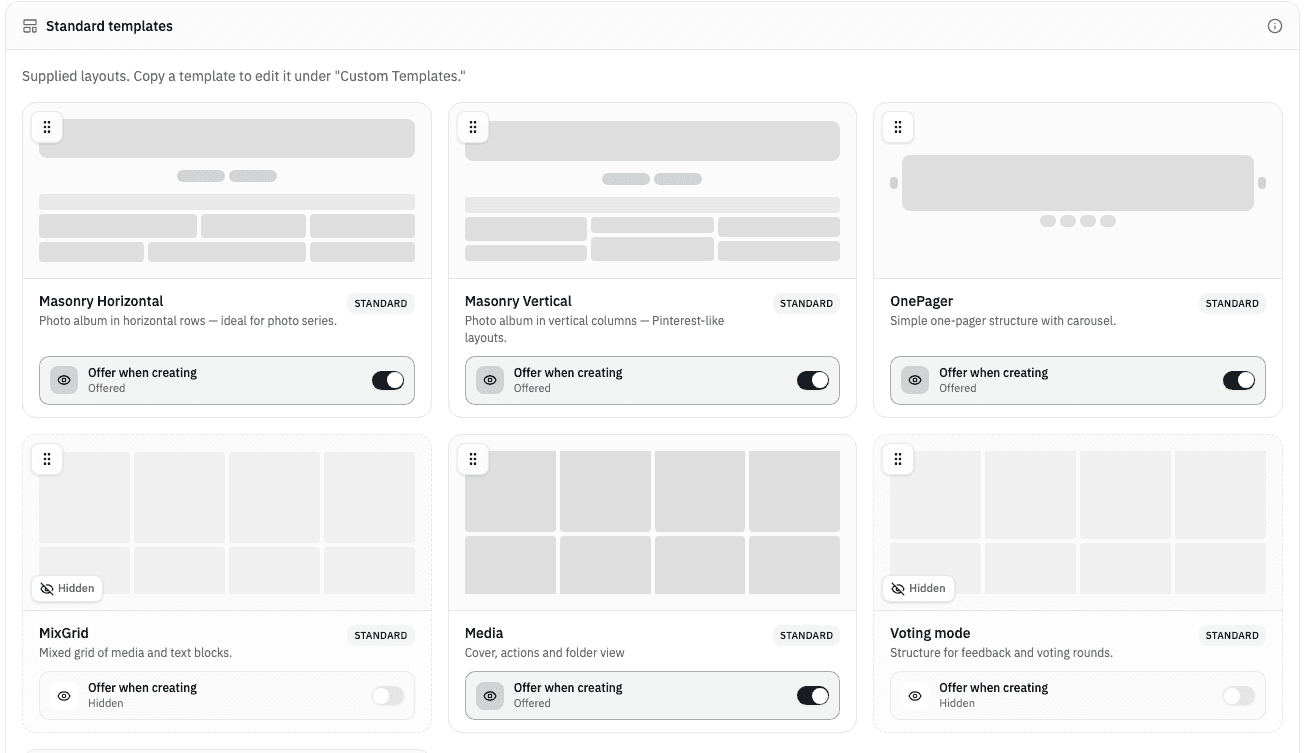1305x753 pixels.
Task: Click the eye icon in MixGrid card
Action: [x=64, y=695]
